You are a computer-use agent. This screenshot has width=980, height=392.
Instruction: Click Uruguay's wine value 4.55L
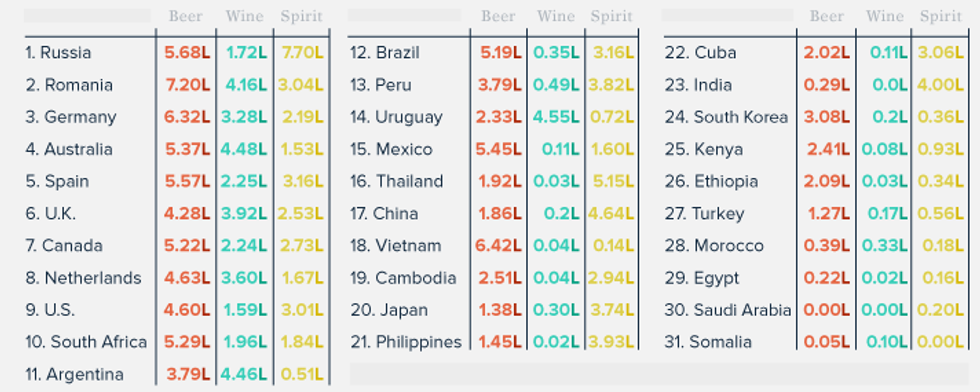pyautogui.click(x=556, y=117)
